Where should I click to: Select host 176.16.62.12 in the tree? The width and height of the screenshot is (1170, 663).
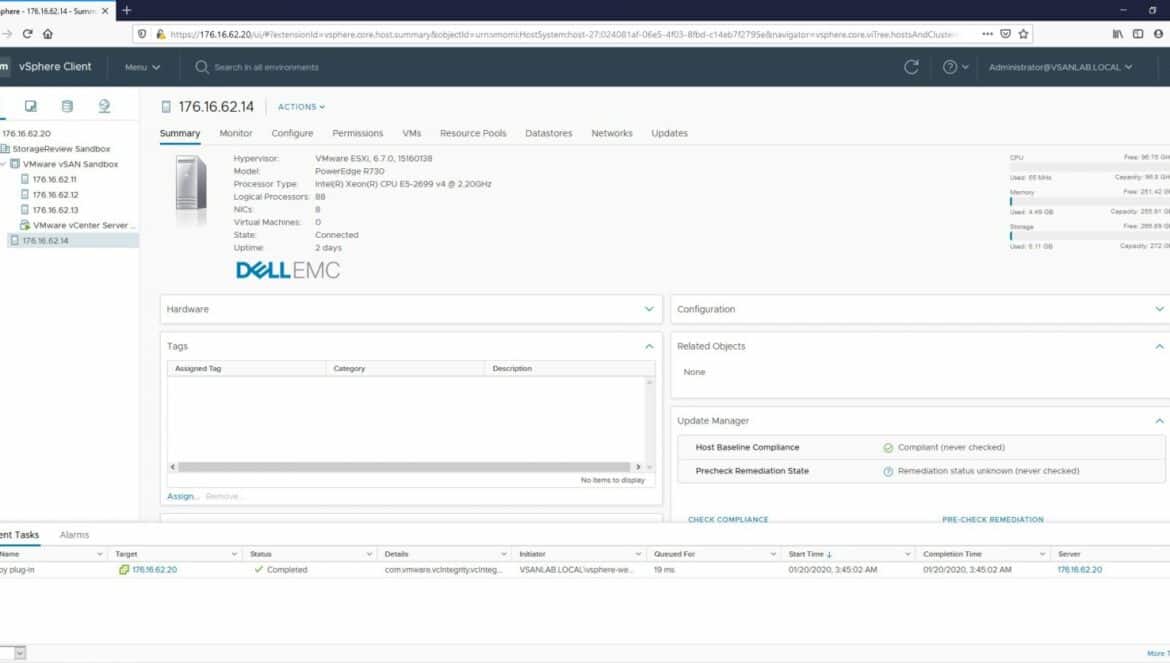pos(55,195)
